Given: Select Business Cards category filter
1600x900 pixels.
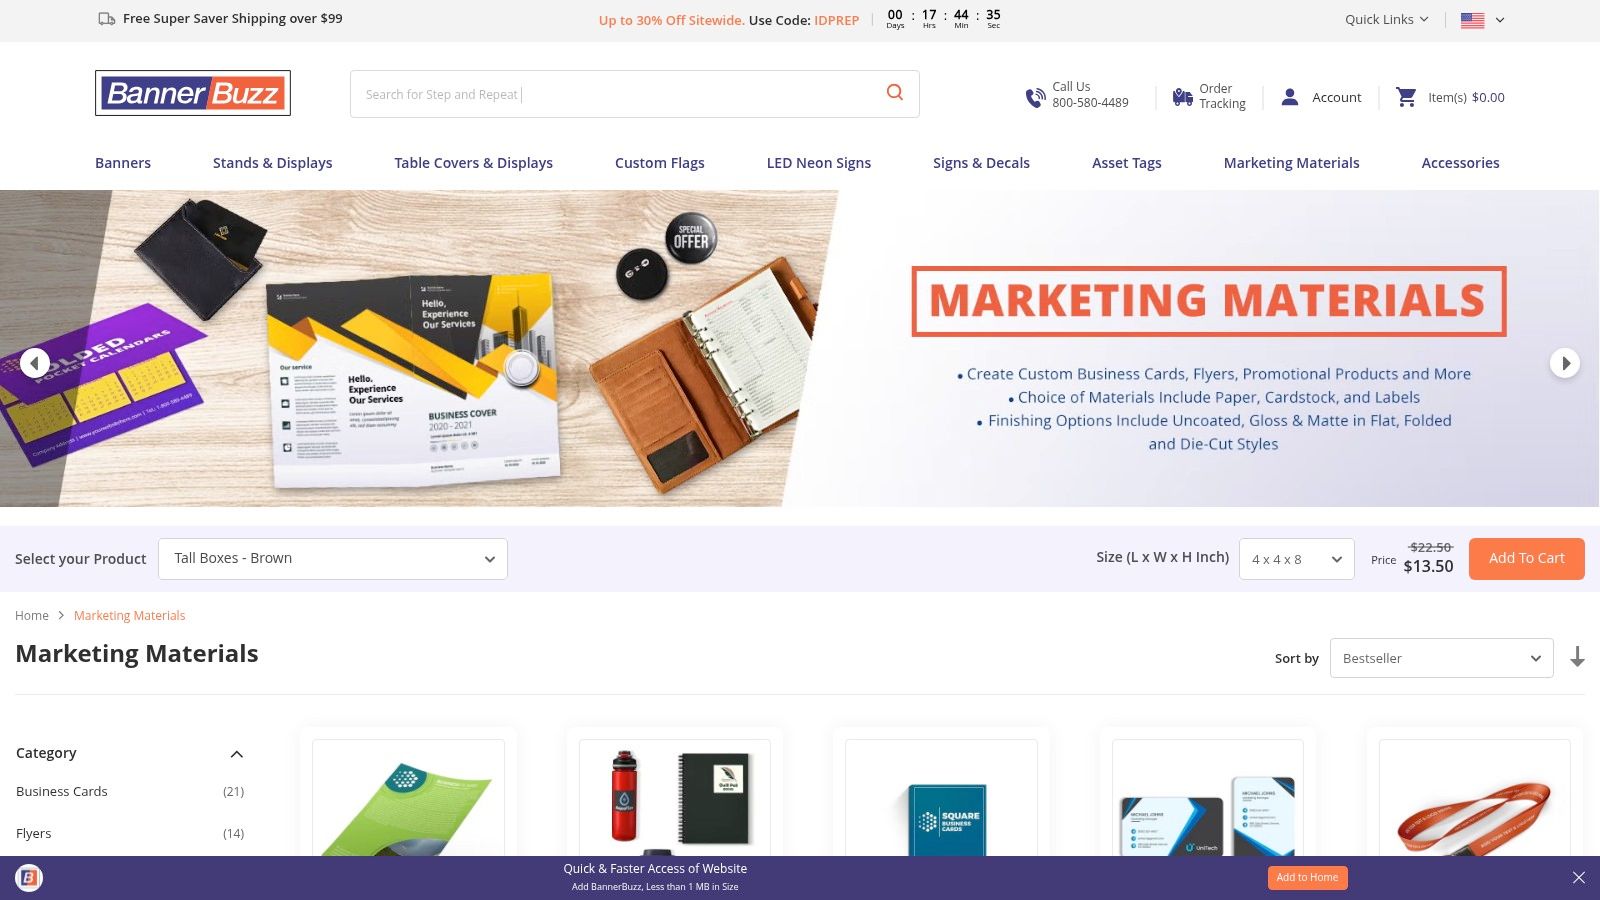Looking at the screenshot, I should [x=62, y=792].
